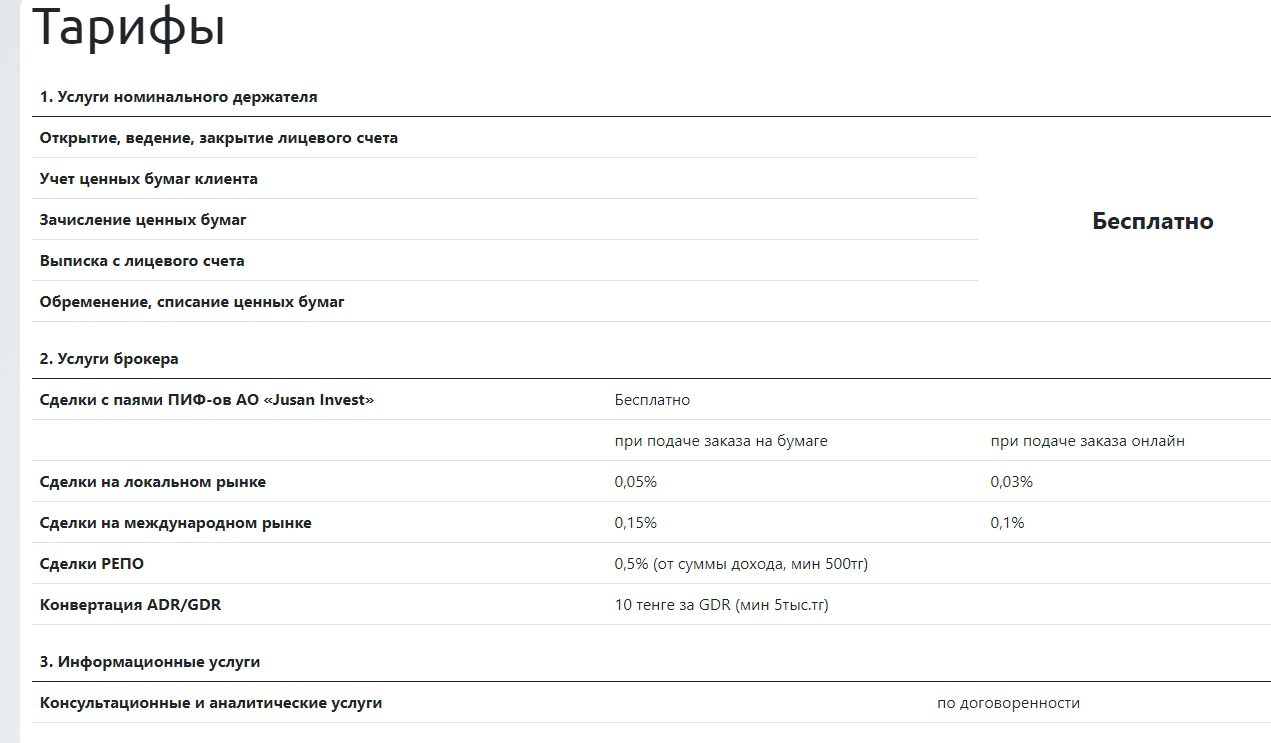1271x743 pixels.
Task: Click the "Сделки на локальном рынке" row label
Action: (x=153, y=482)
